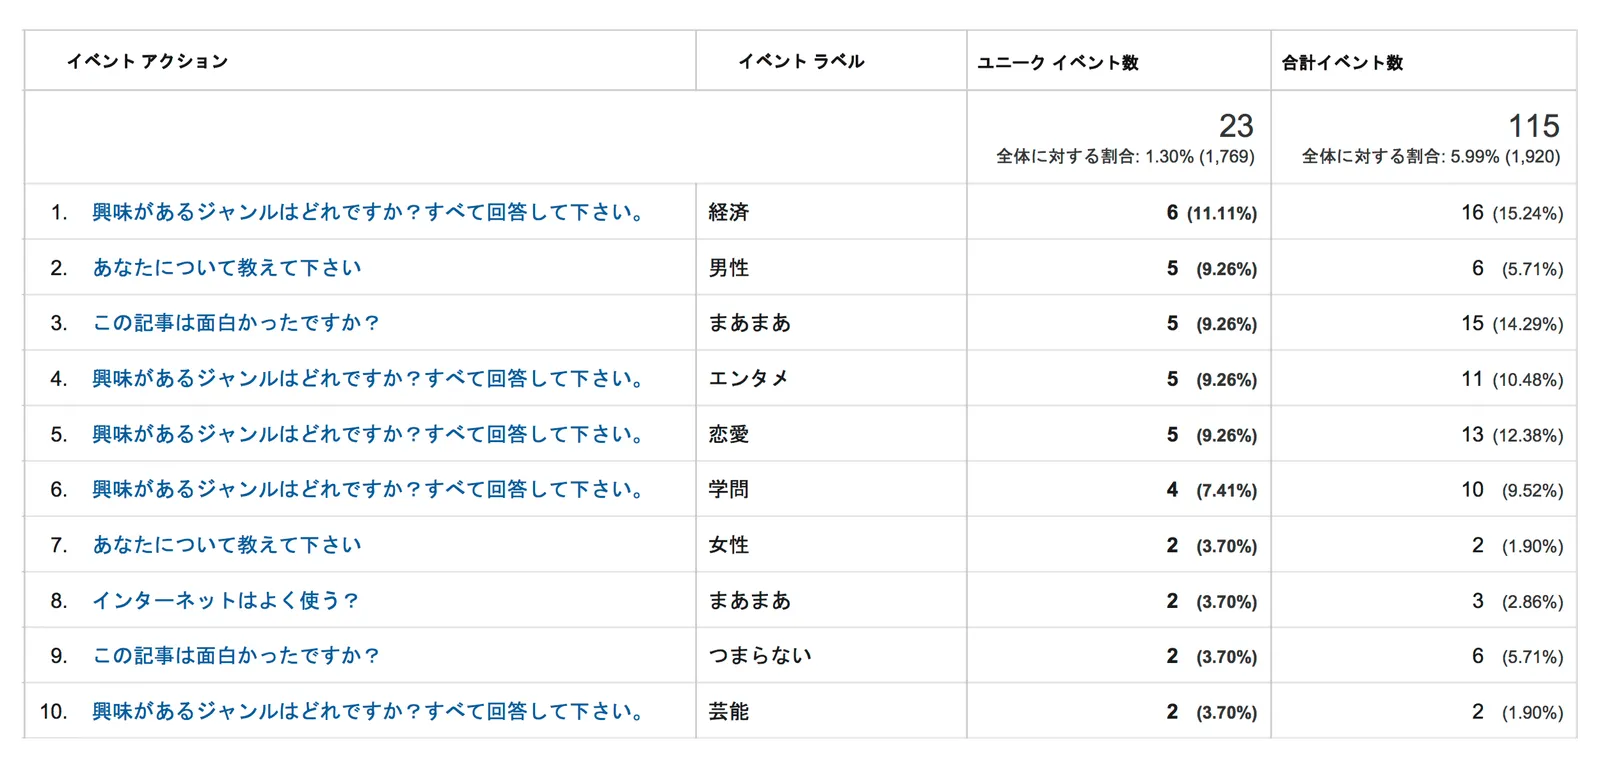Click the 10 (9.52%) total events value
The image size is (1600, 768).
(1512, 490)
